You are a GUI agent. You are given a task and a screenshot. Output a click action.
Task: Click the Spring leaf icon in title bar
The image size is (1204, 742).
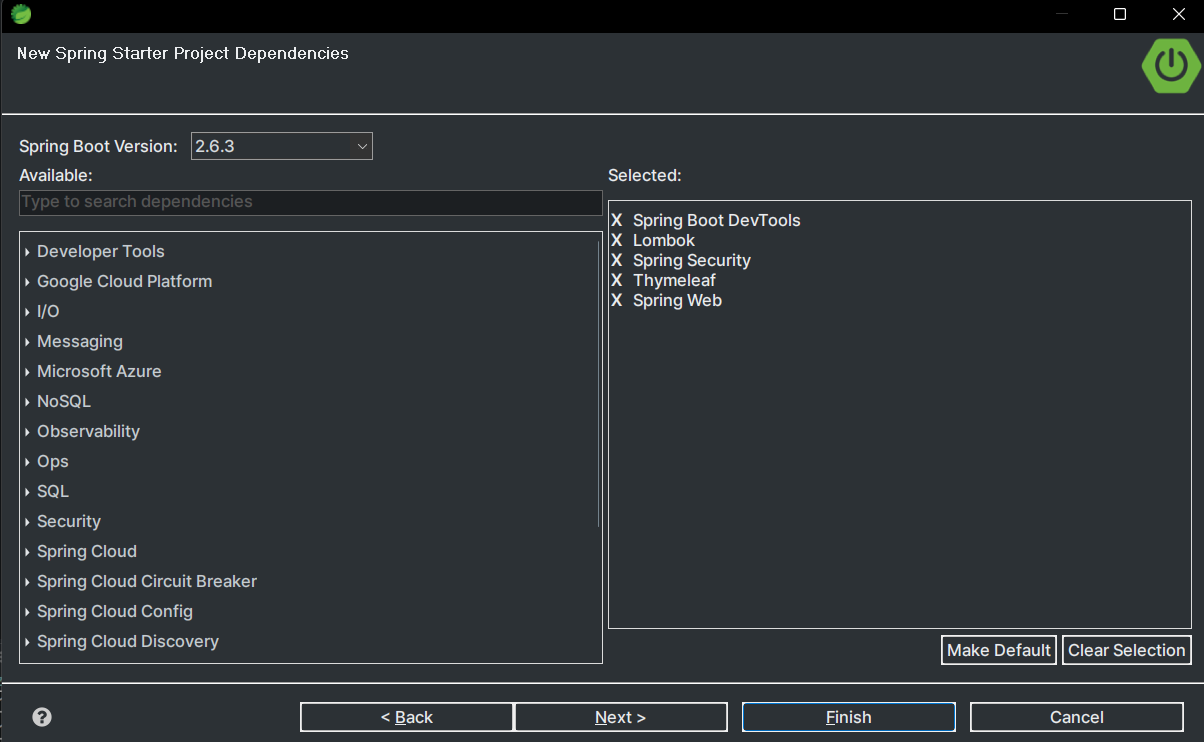21,14
